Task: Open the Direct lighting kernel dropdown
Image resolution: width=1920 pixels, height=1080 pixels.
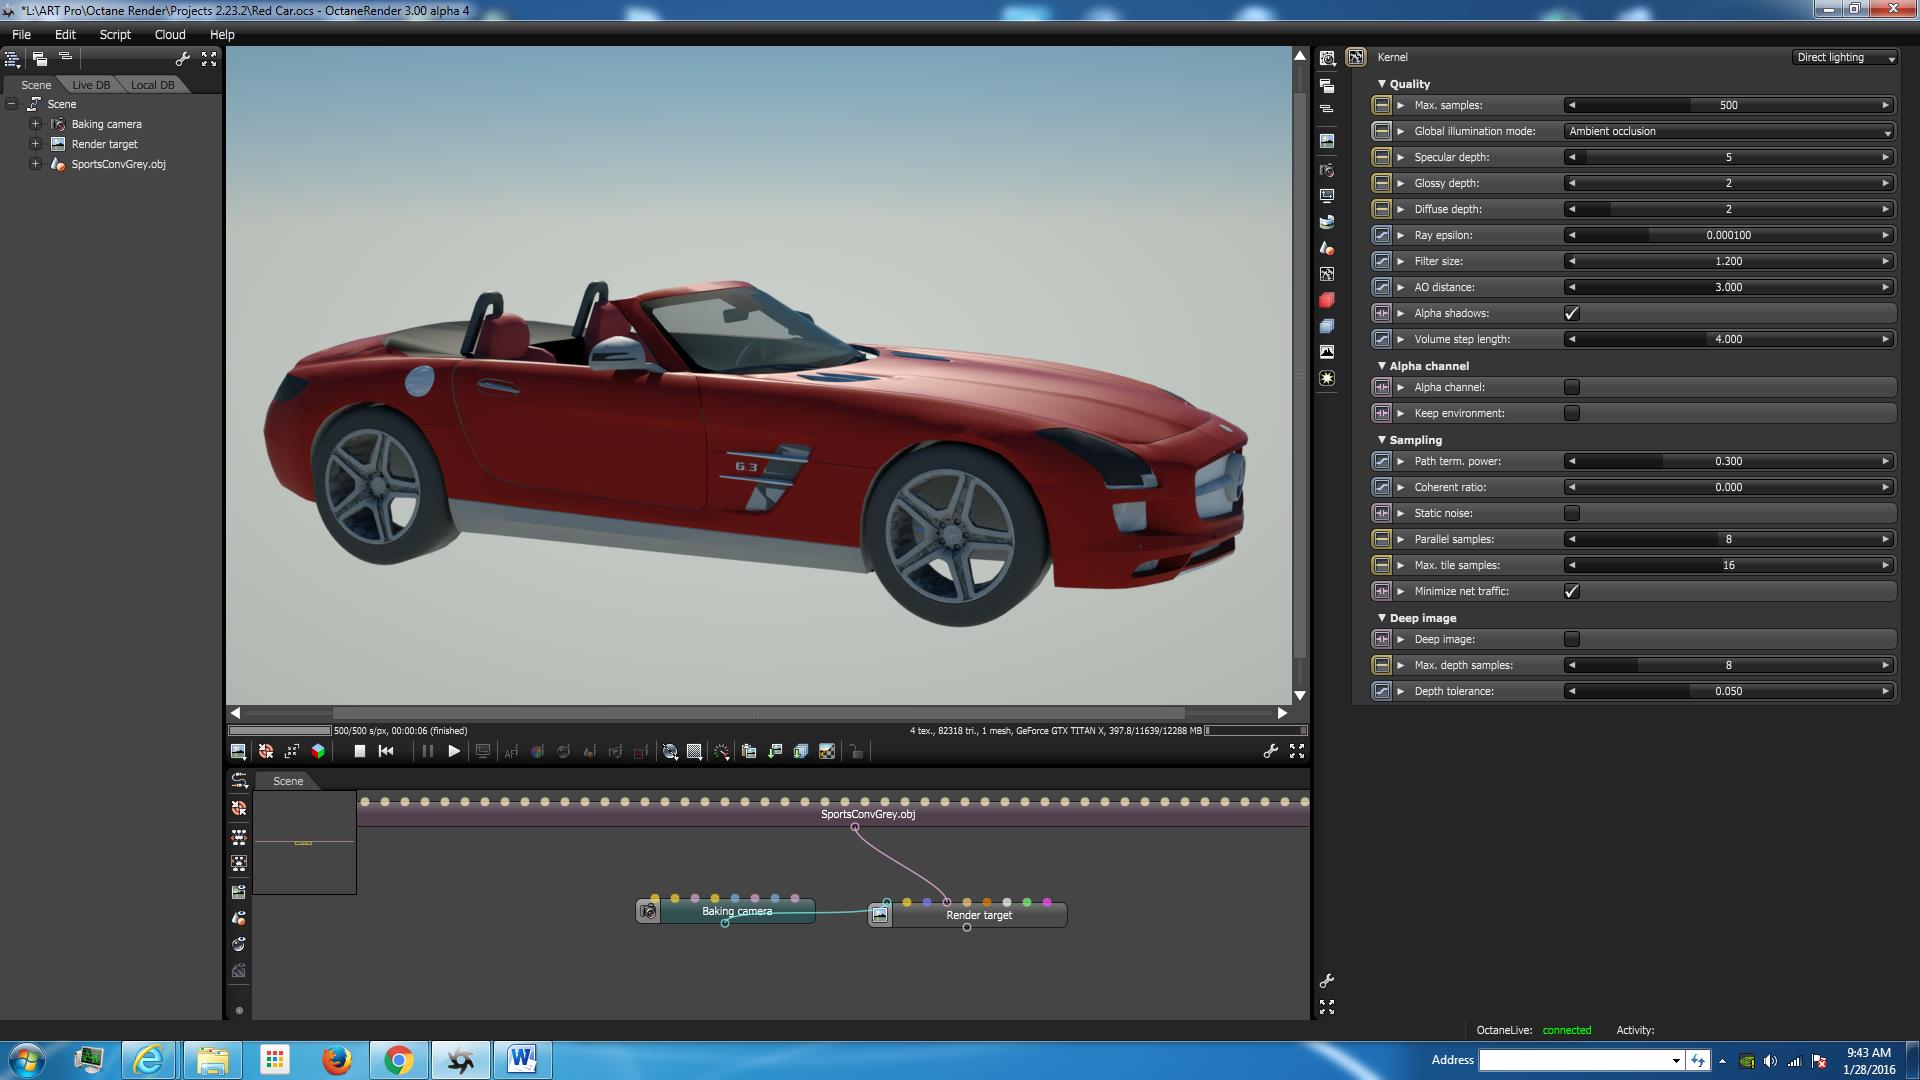Action: [1844, 58]
